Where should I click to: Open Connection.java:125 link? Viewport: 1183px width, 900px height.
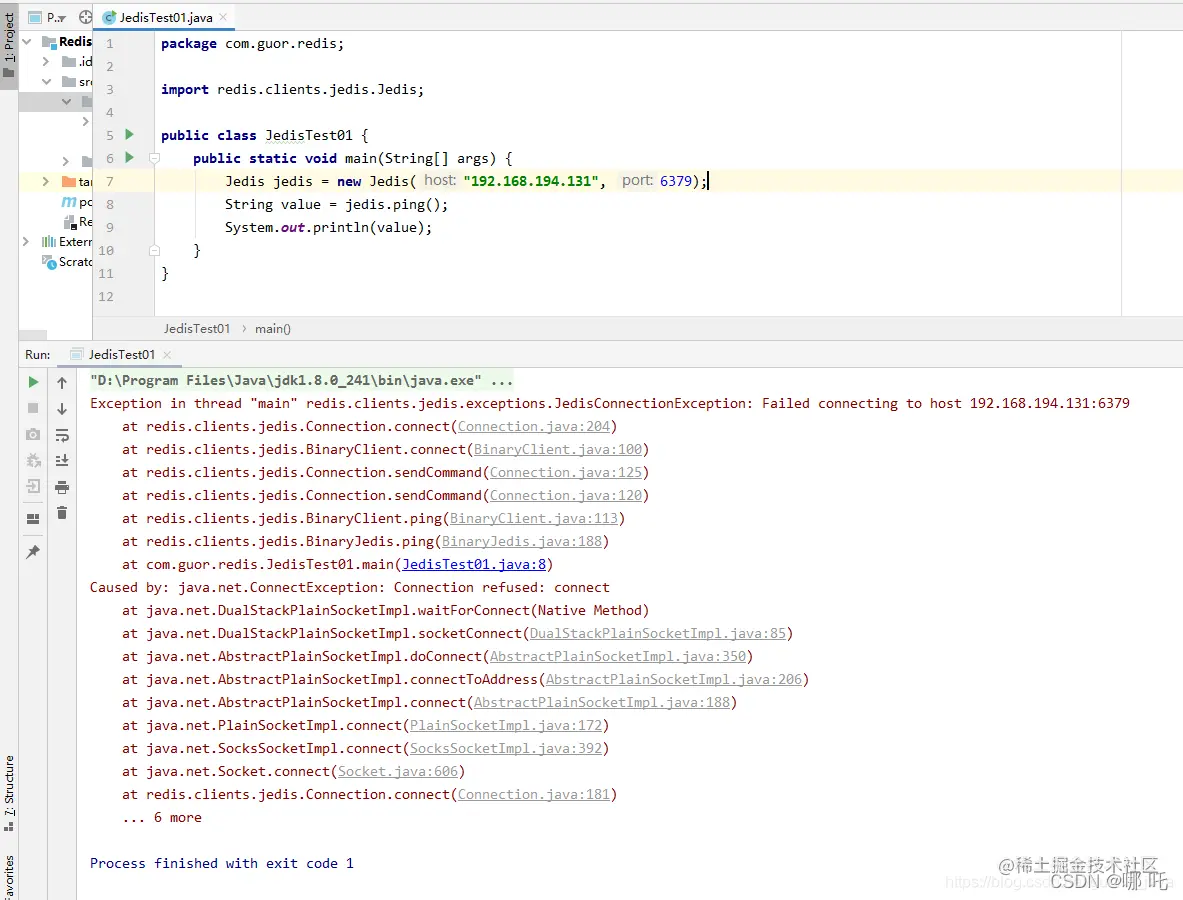(x=566, y=472)
